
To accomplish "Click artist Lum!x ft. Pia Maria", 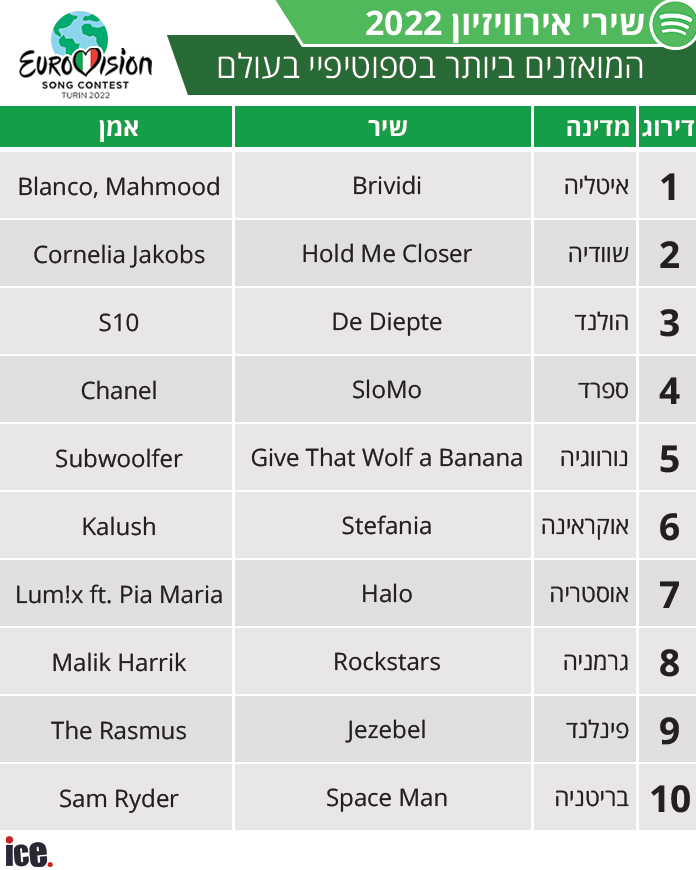I will (118, 594).
